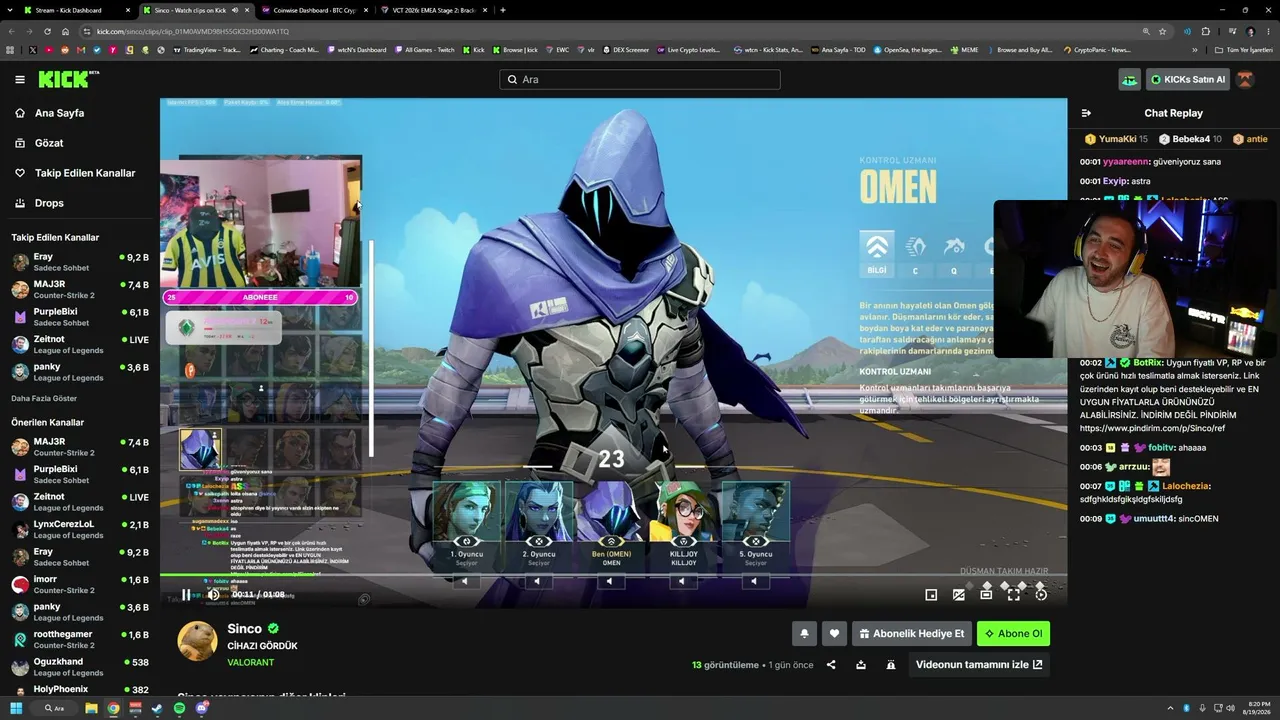The image size is (1280, 720).
Task: Open Tüm Yer İşaretleri folder
Action: [1245, 49]
